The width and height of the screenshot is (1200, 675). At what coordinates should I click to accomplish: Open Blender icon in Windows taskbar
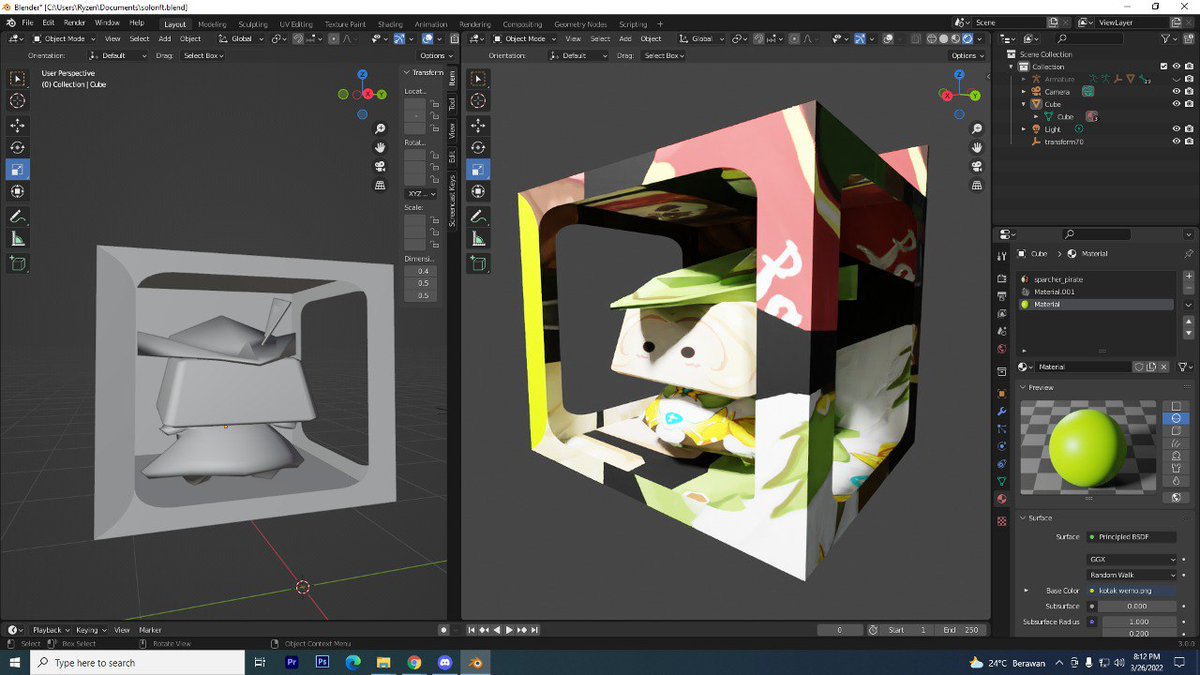tap(476, 662)
